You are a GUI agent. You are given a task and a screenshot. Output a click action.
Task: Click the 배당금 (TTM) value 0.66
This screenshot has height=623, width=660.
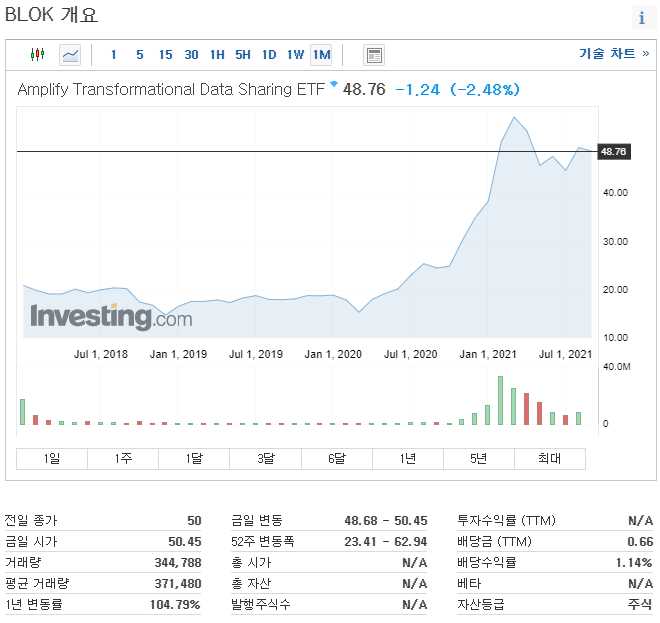[640, 541]
